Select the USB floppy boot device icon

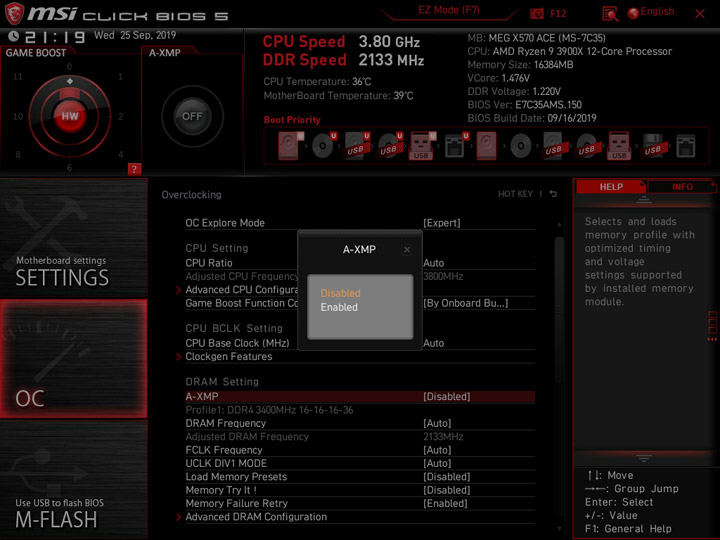point(653,146)
